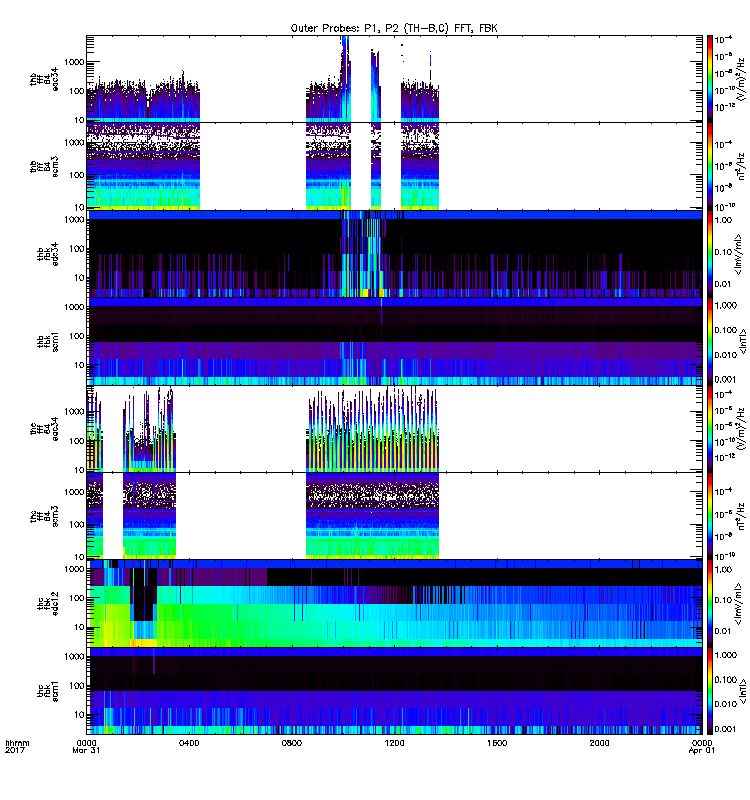Select the thc eac34 panel color bar
Screen dimensions: 750x800
[709, 429]
